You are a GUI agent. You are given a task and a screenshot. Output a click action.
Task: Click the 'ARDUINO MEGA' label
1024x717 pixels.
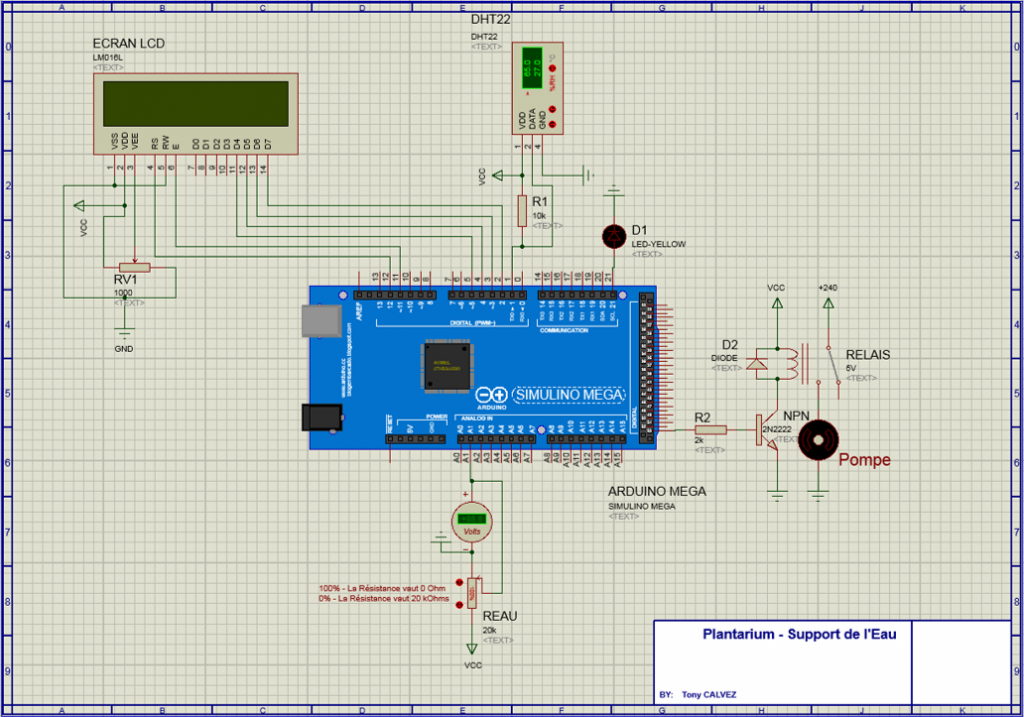[657, 491]
